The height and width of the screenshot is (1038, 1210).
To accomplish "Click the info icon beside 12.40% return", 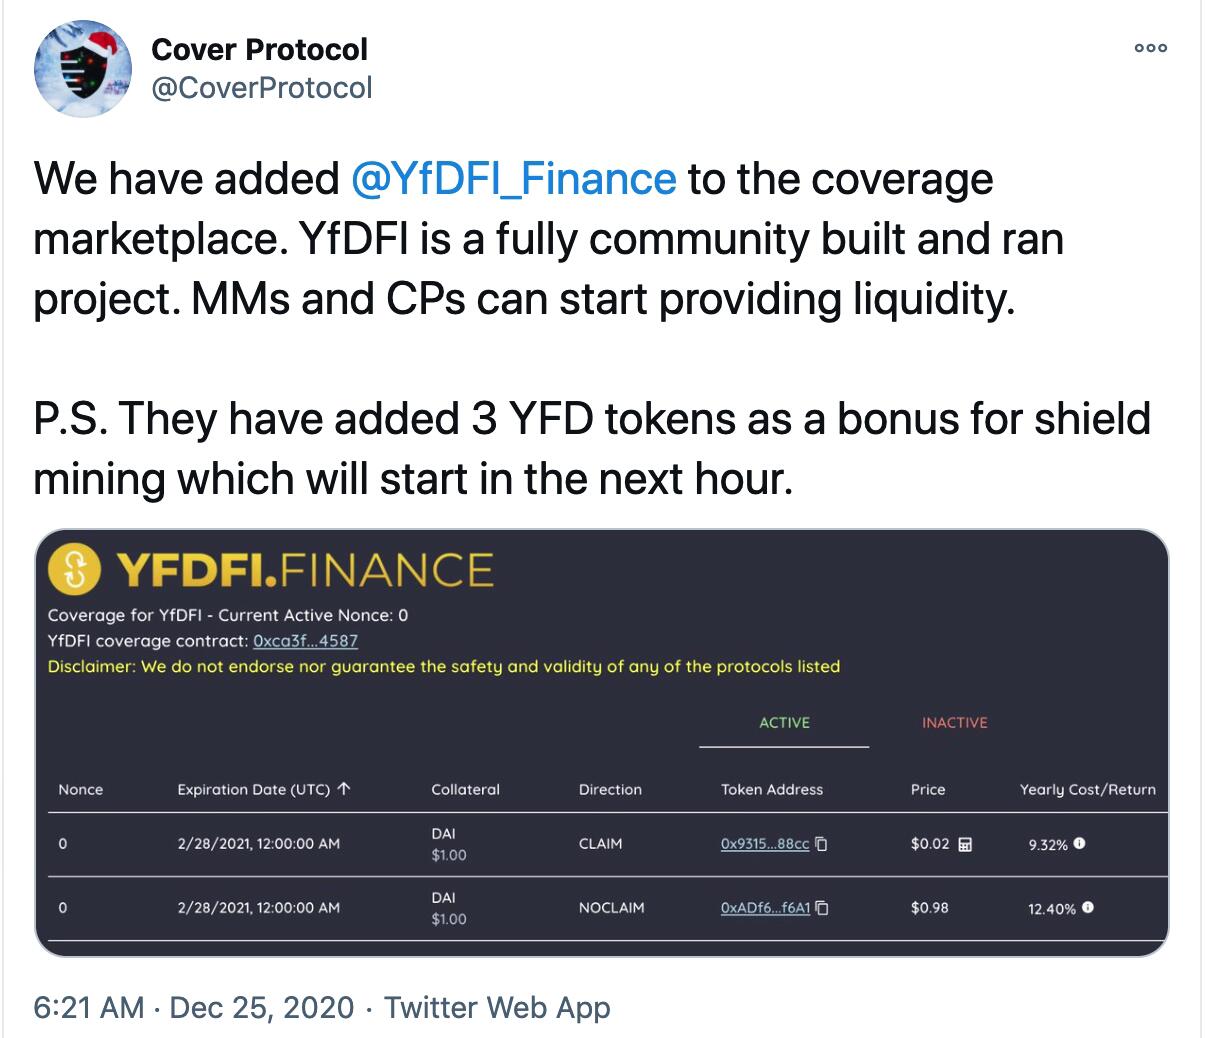I will pos(1088,907).
